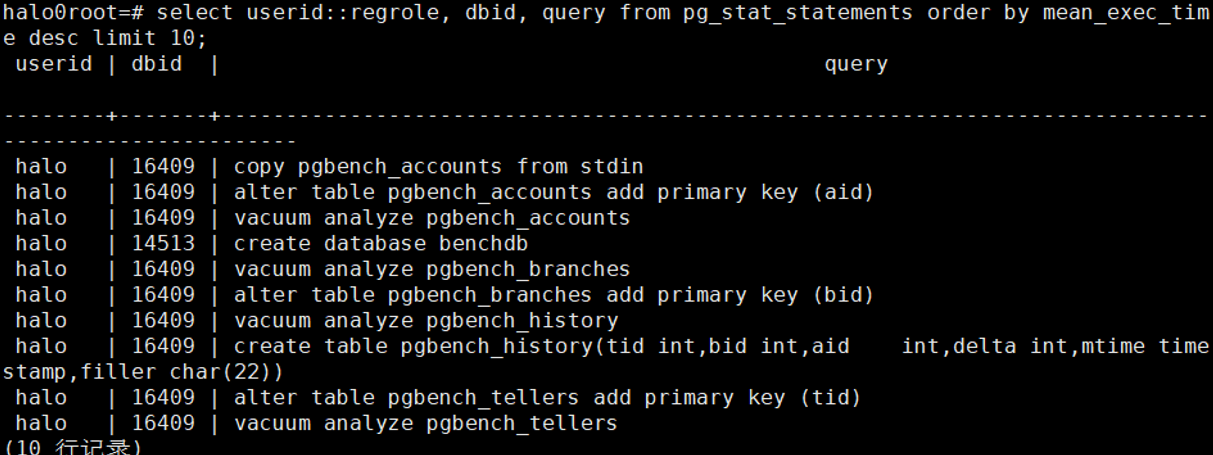Click the "(10 行记录)" row count line
Screen dimensions: 1213x455
point(71,448)
